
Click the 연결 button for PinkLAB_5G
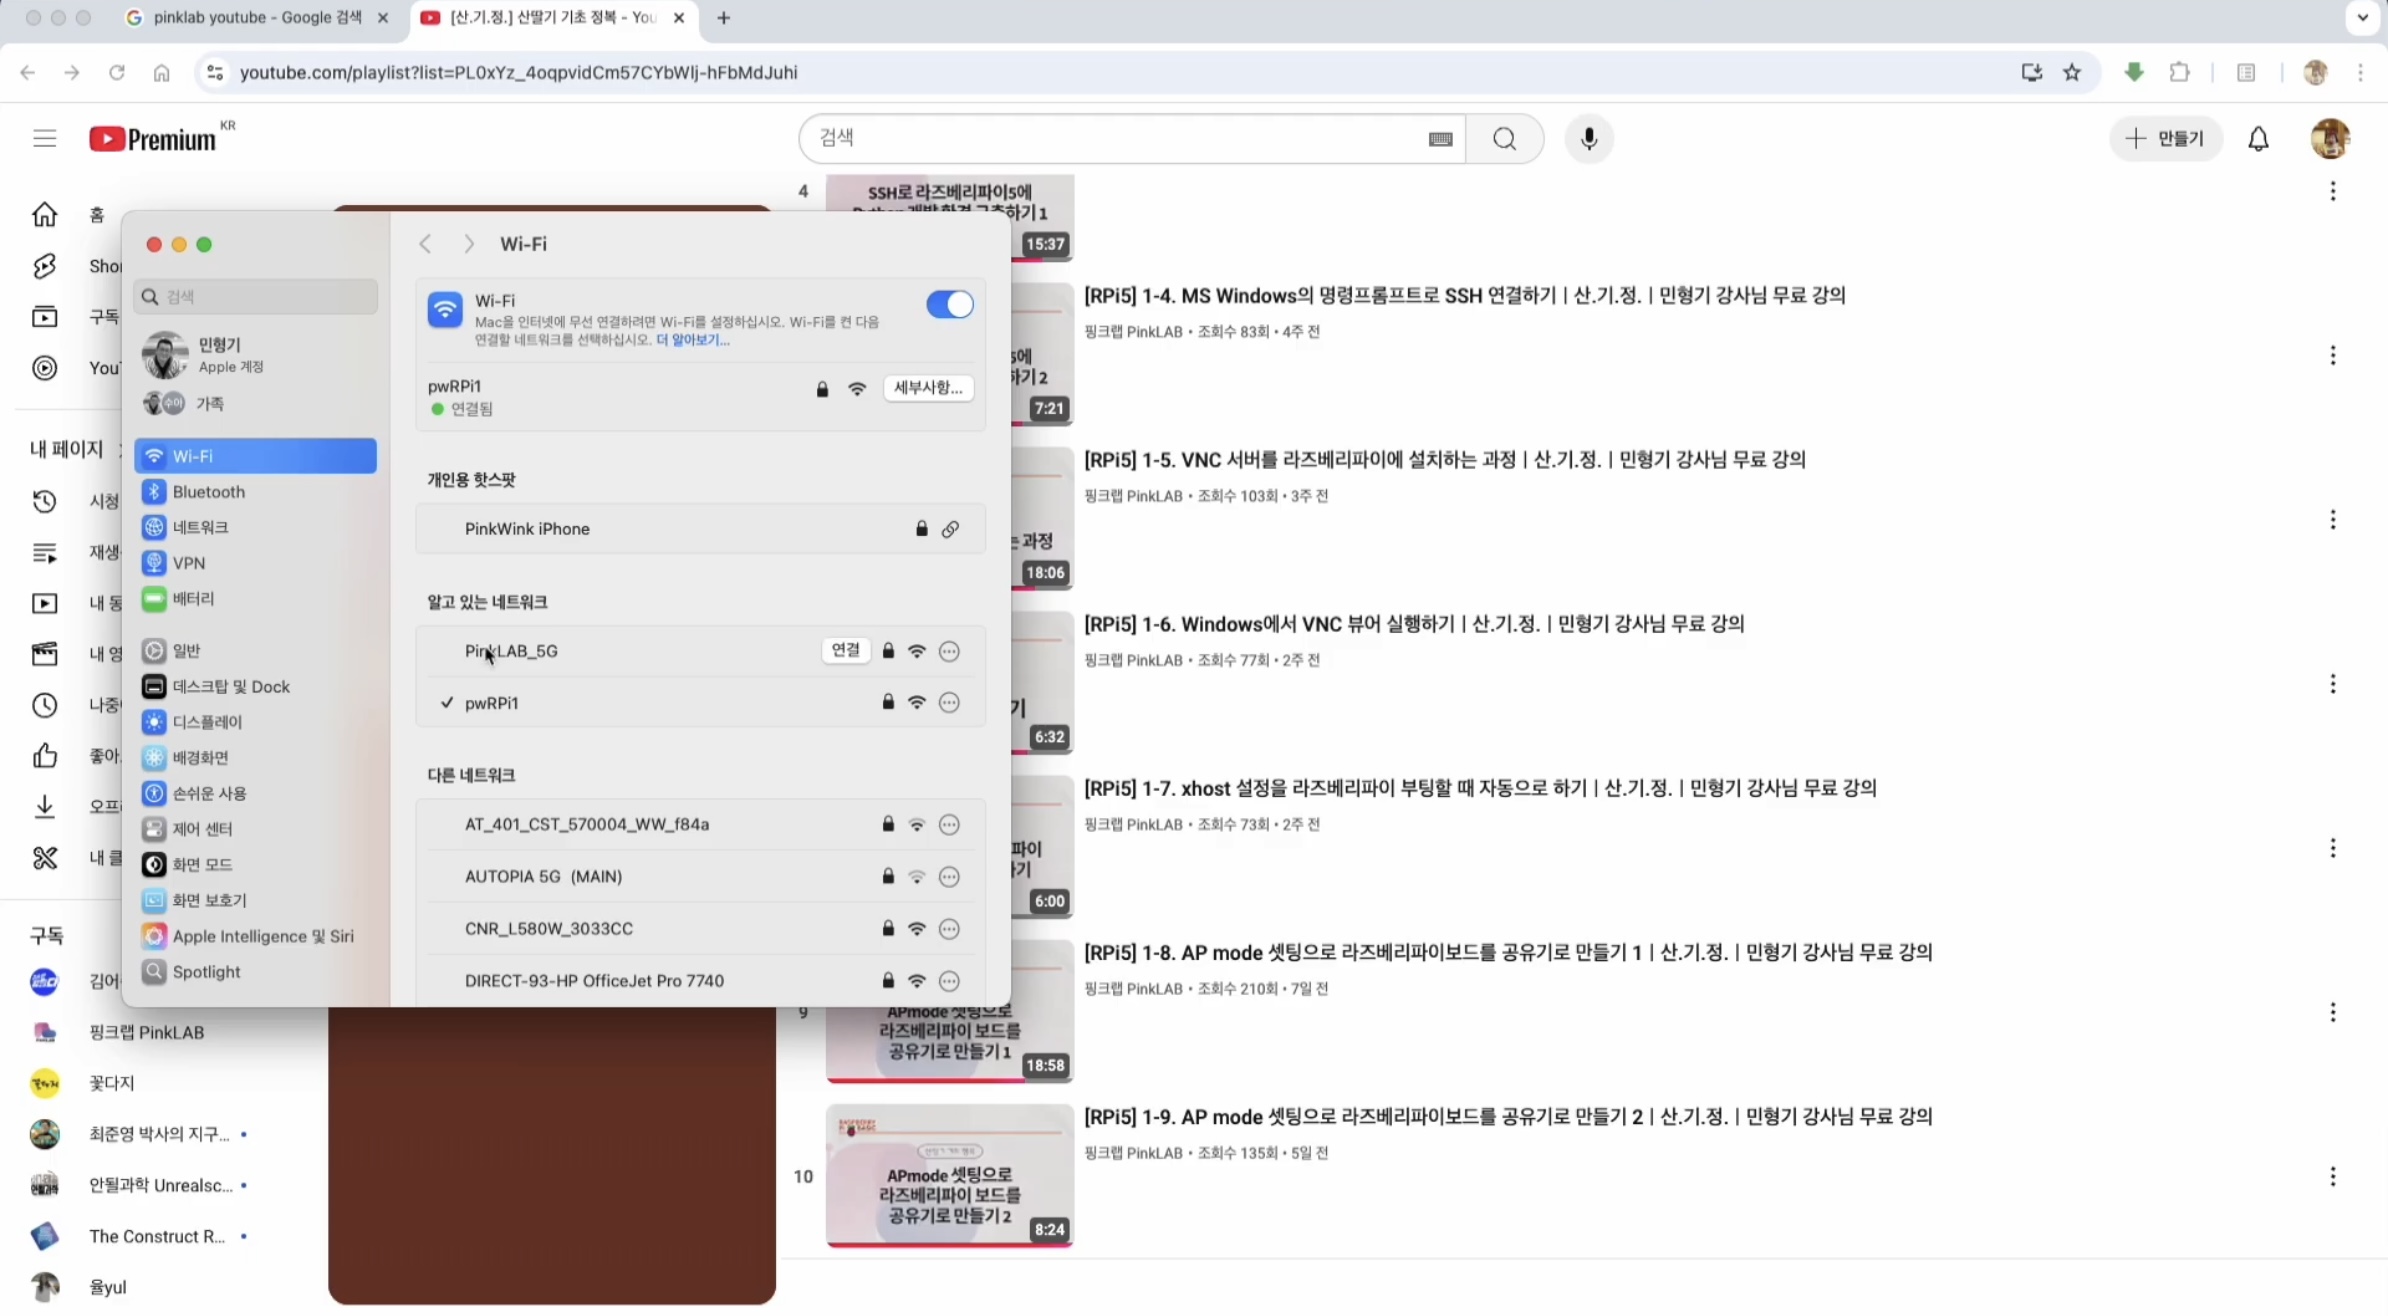pos(845,650)
